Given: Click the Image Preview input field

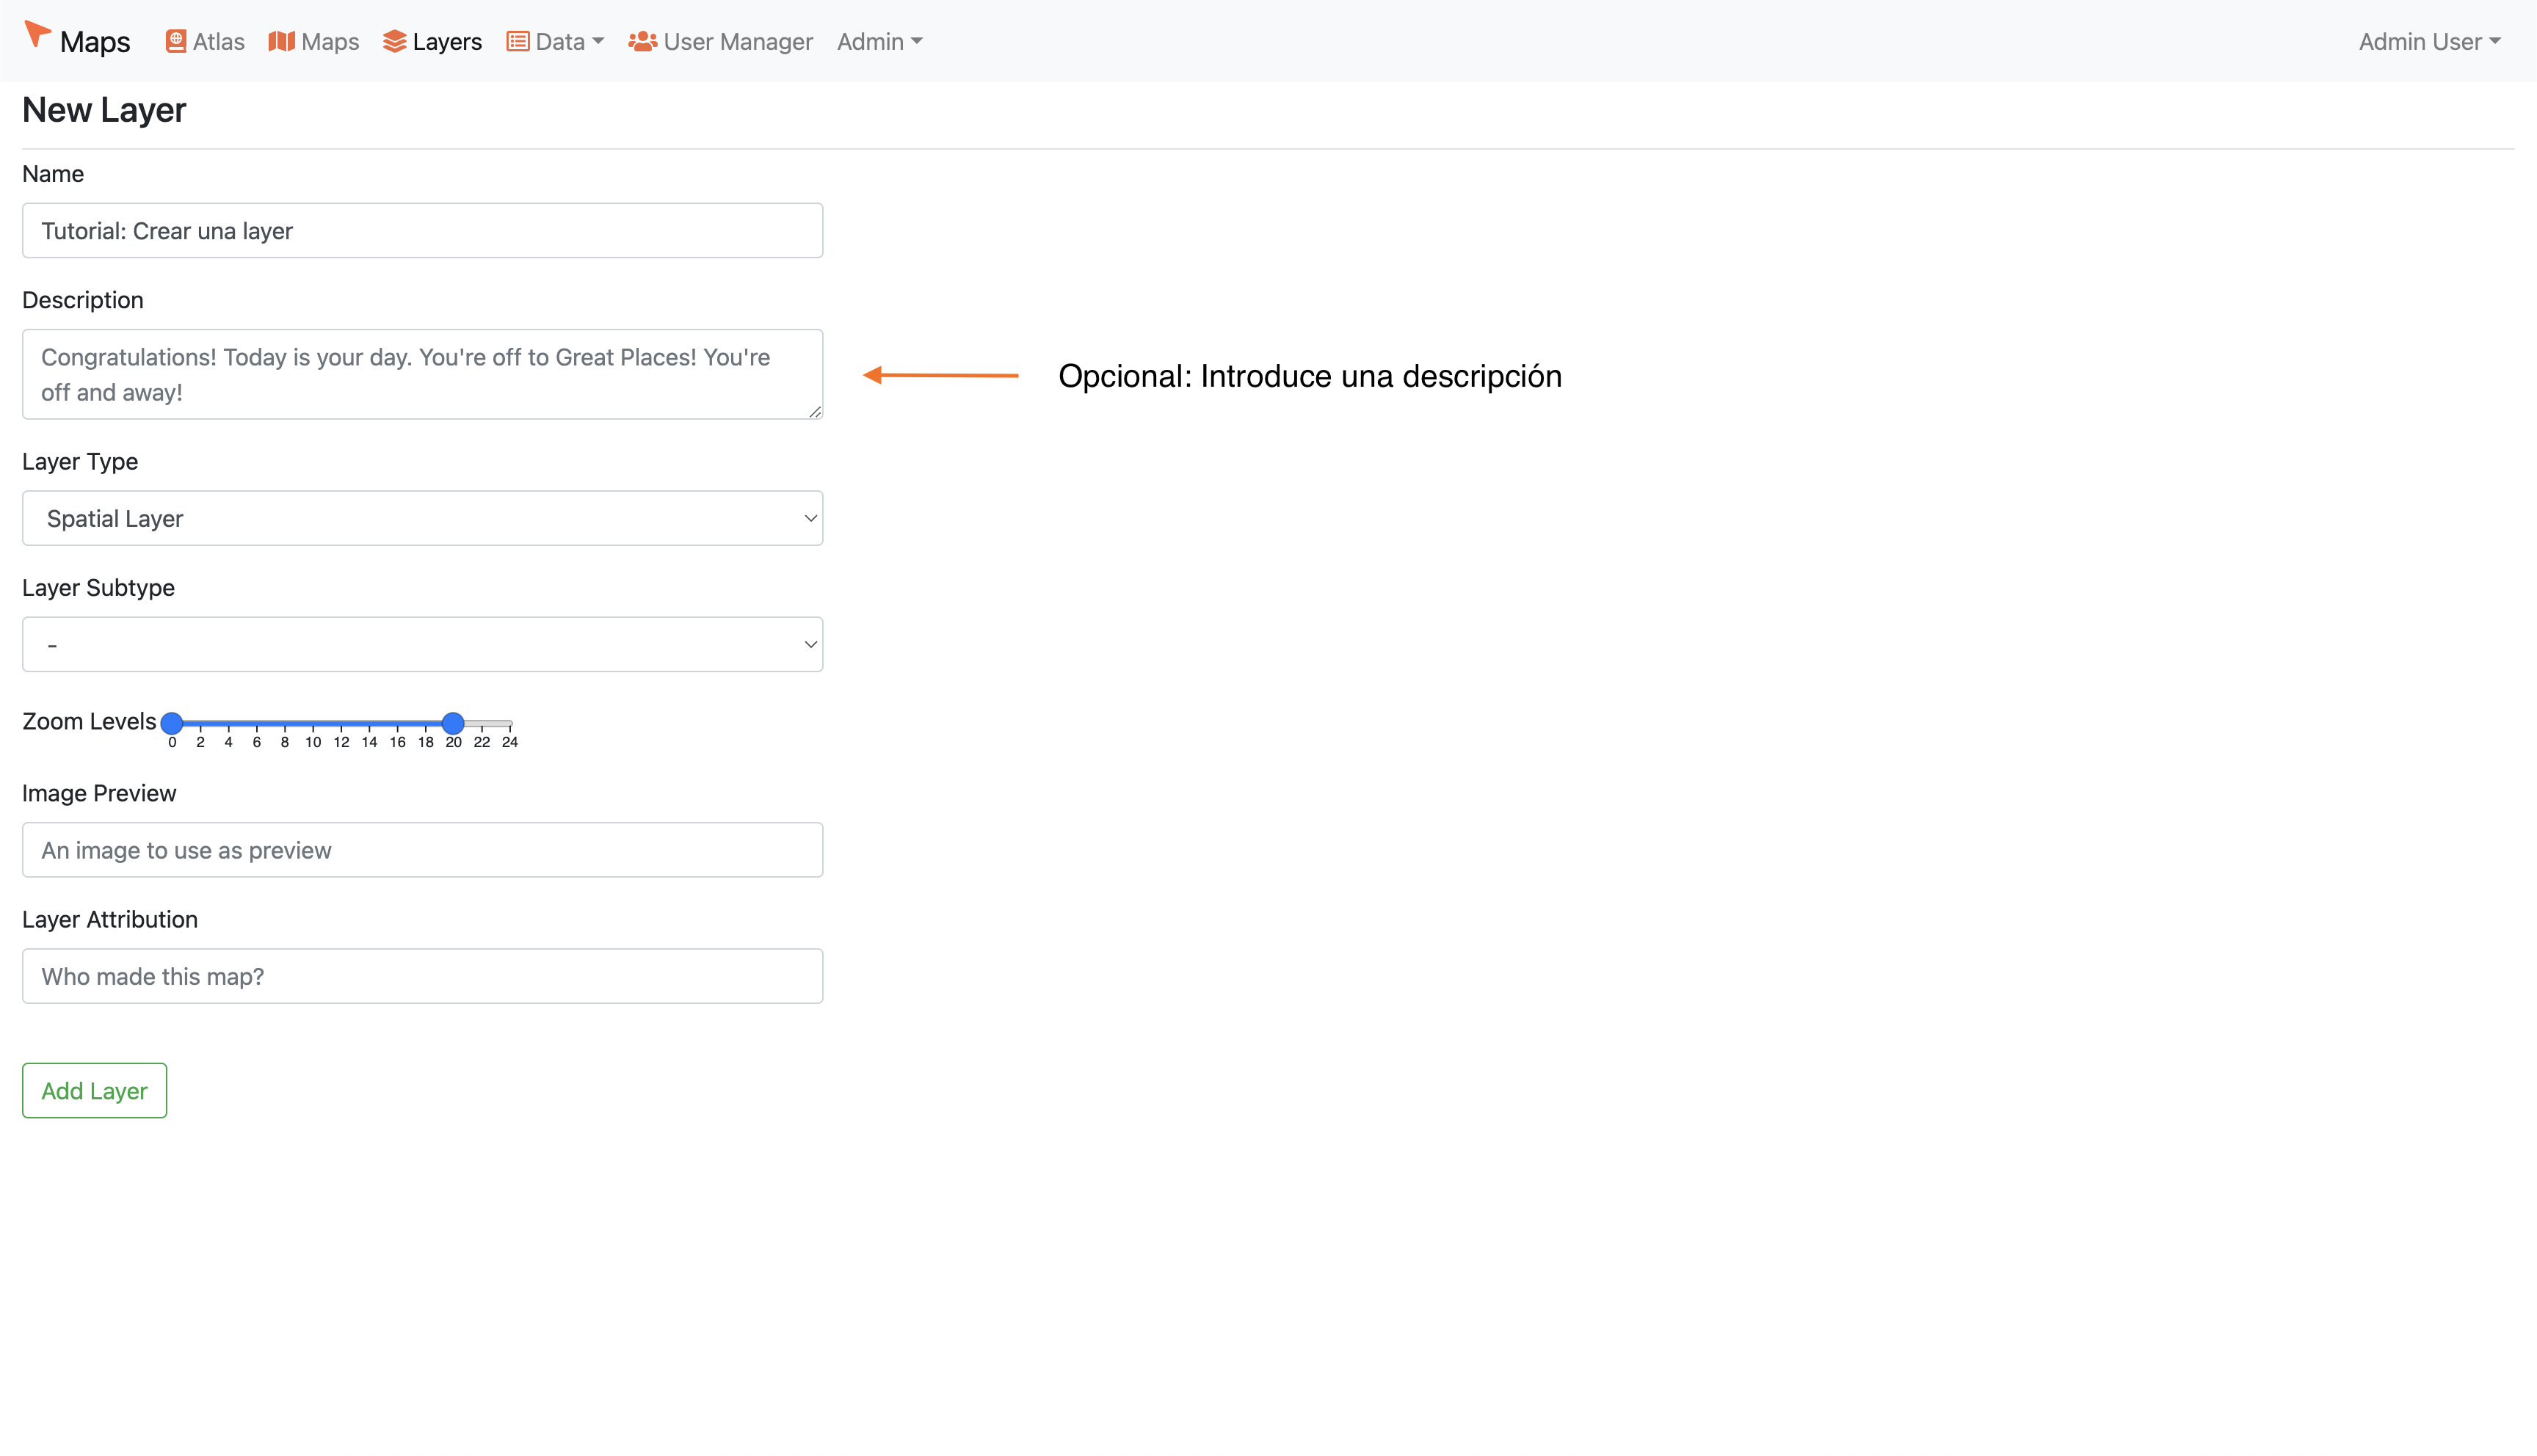Looking at the screenshot, I should pos(422,850).
